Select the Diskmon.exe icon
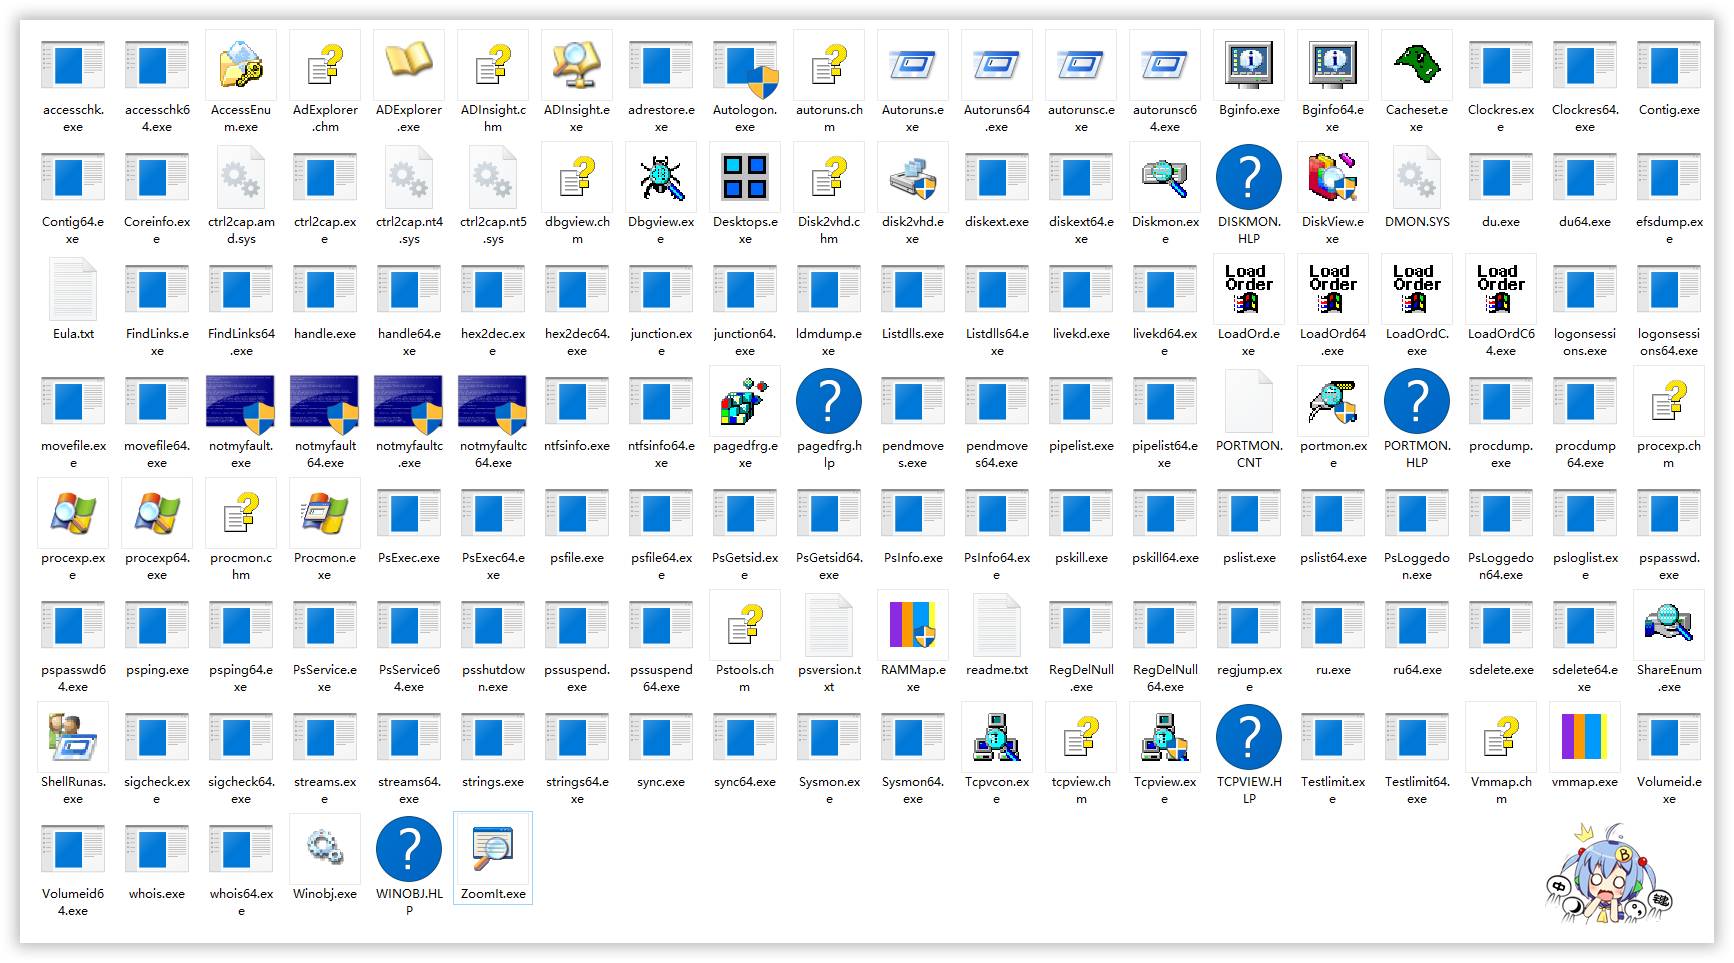This screenshot has width=1734, height=963. 1165,177
